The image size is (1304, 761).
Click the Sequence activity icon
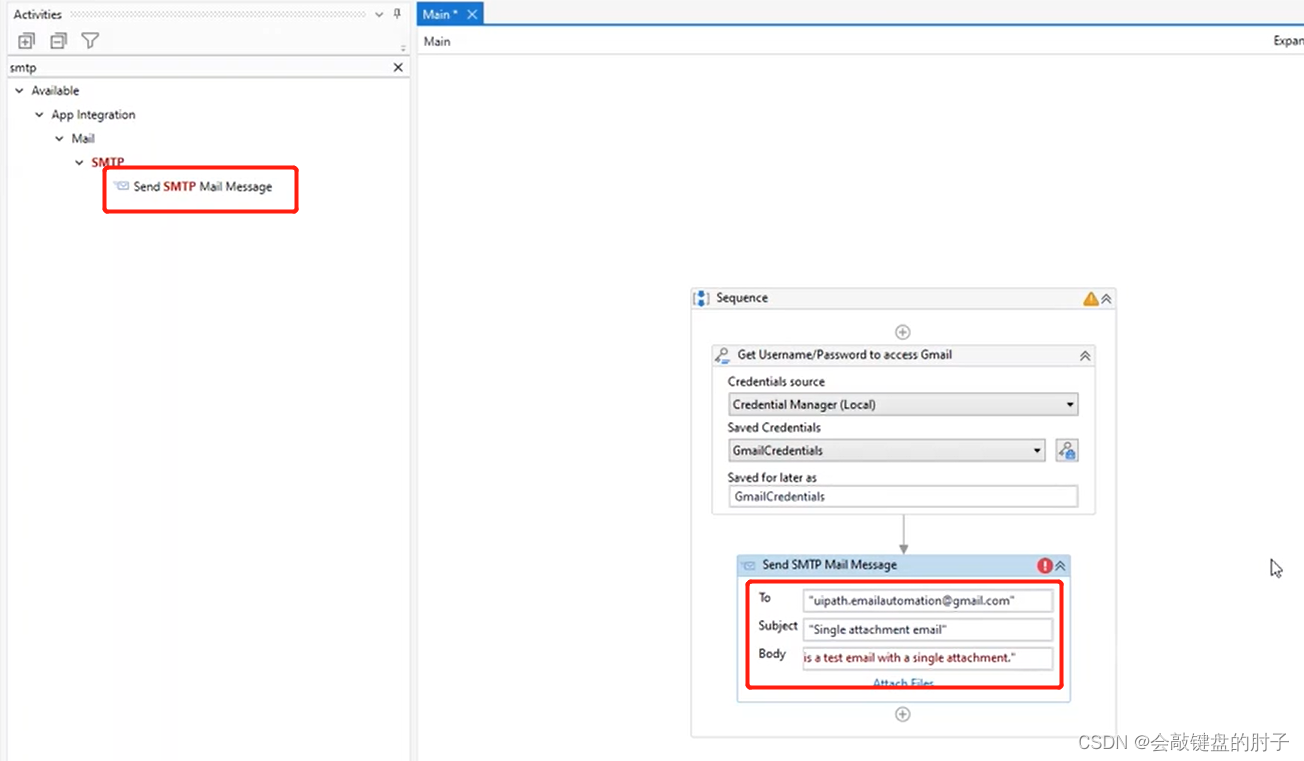click(701, 298)
